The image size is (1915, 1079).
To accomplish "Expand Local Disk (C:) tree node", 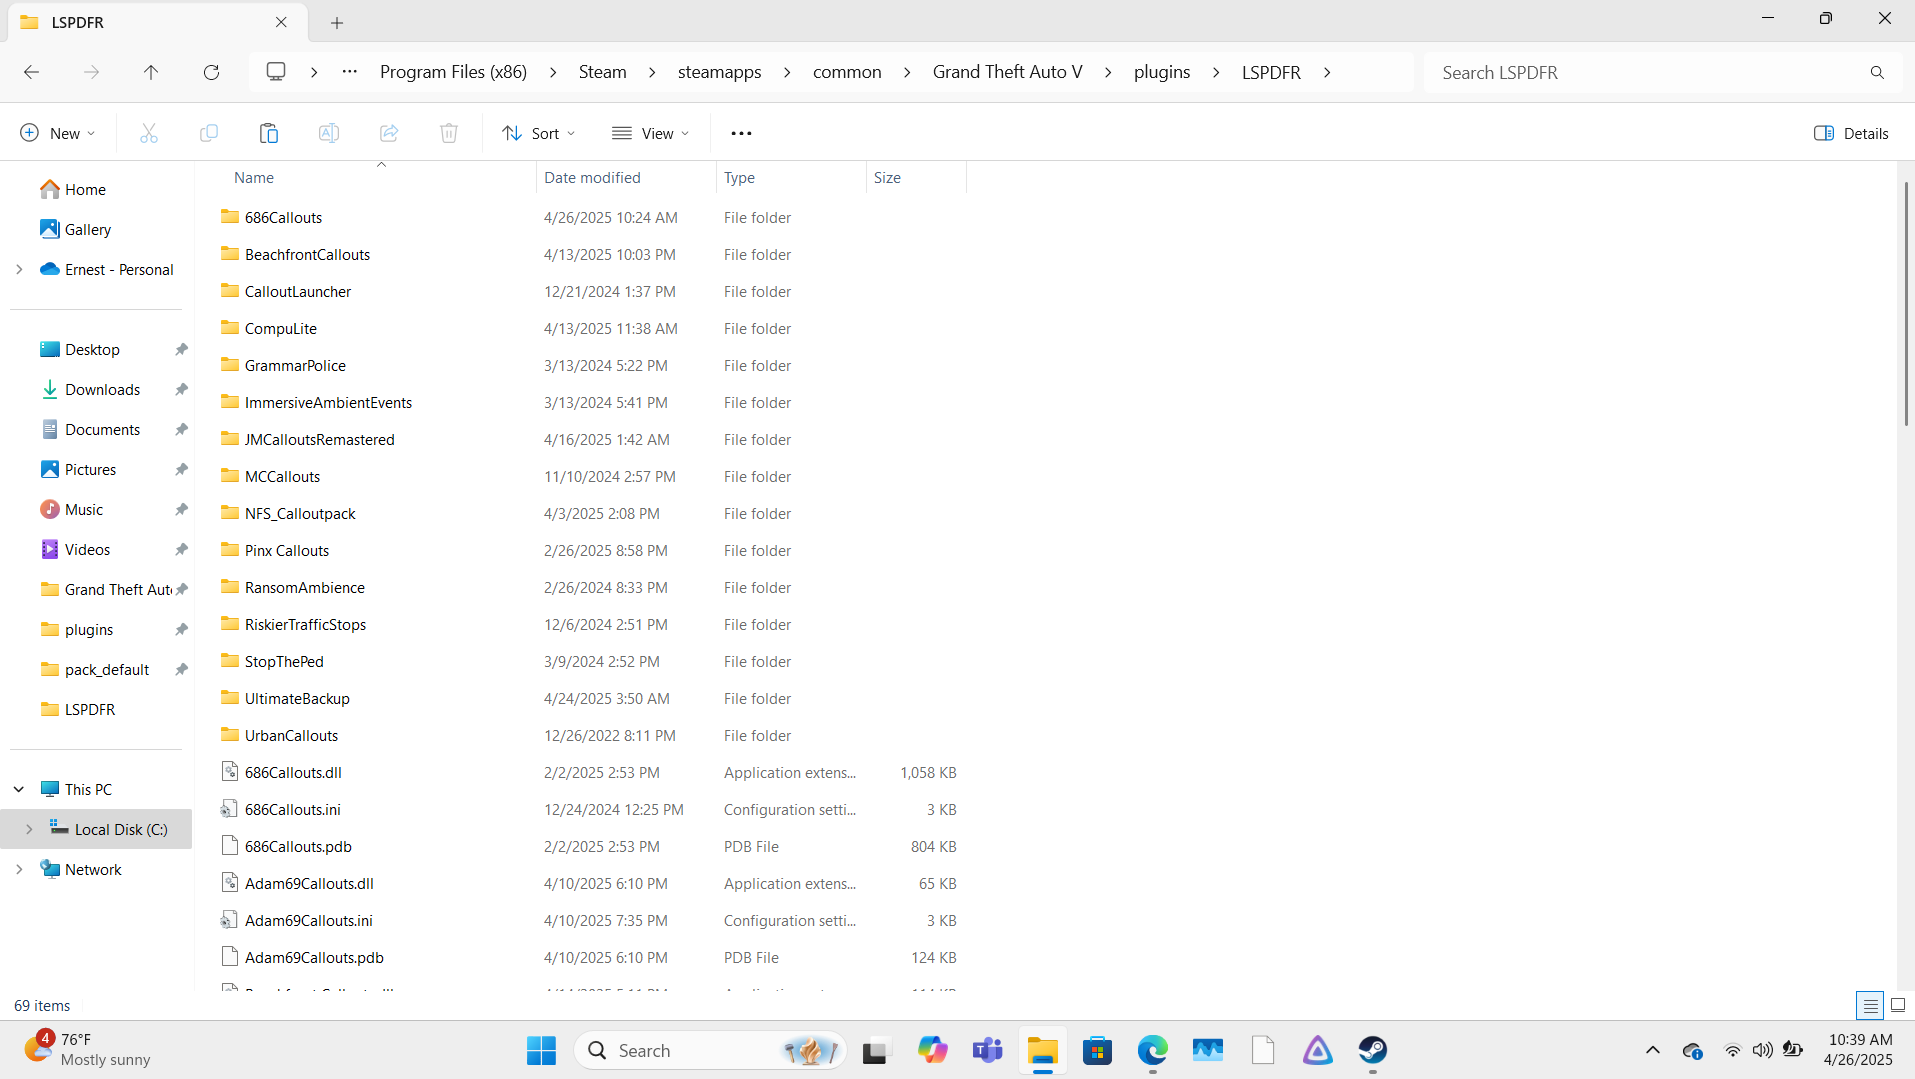I will tap(29, 829).
